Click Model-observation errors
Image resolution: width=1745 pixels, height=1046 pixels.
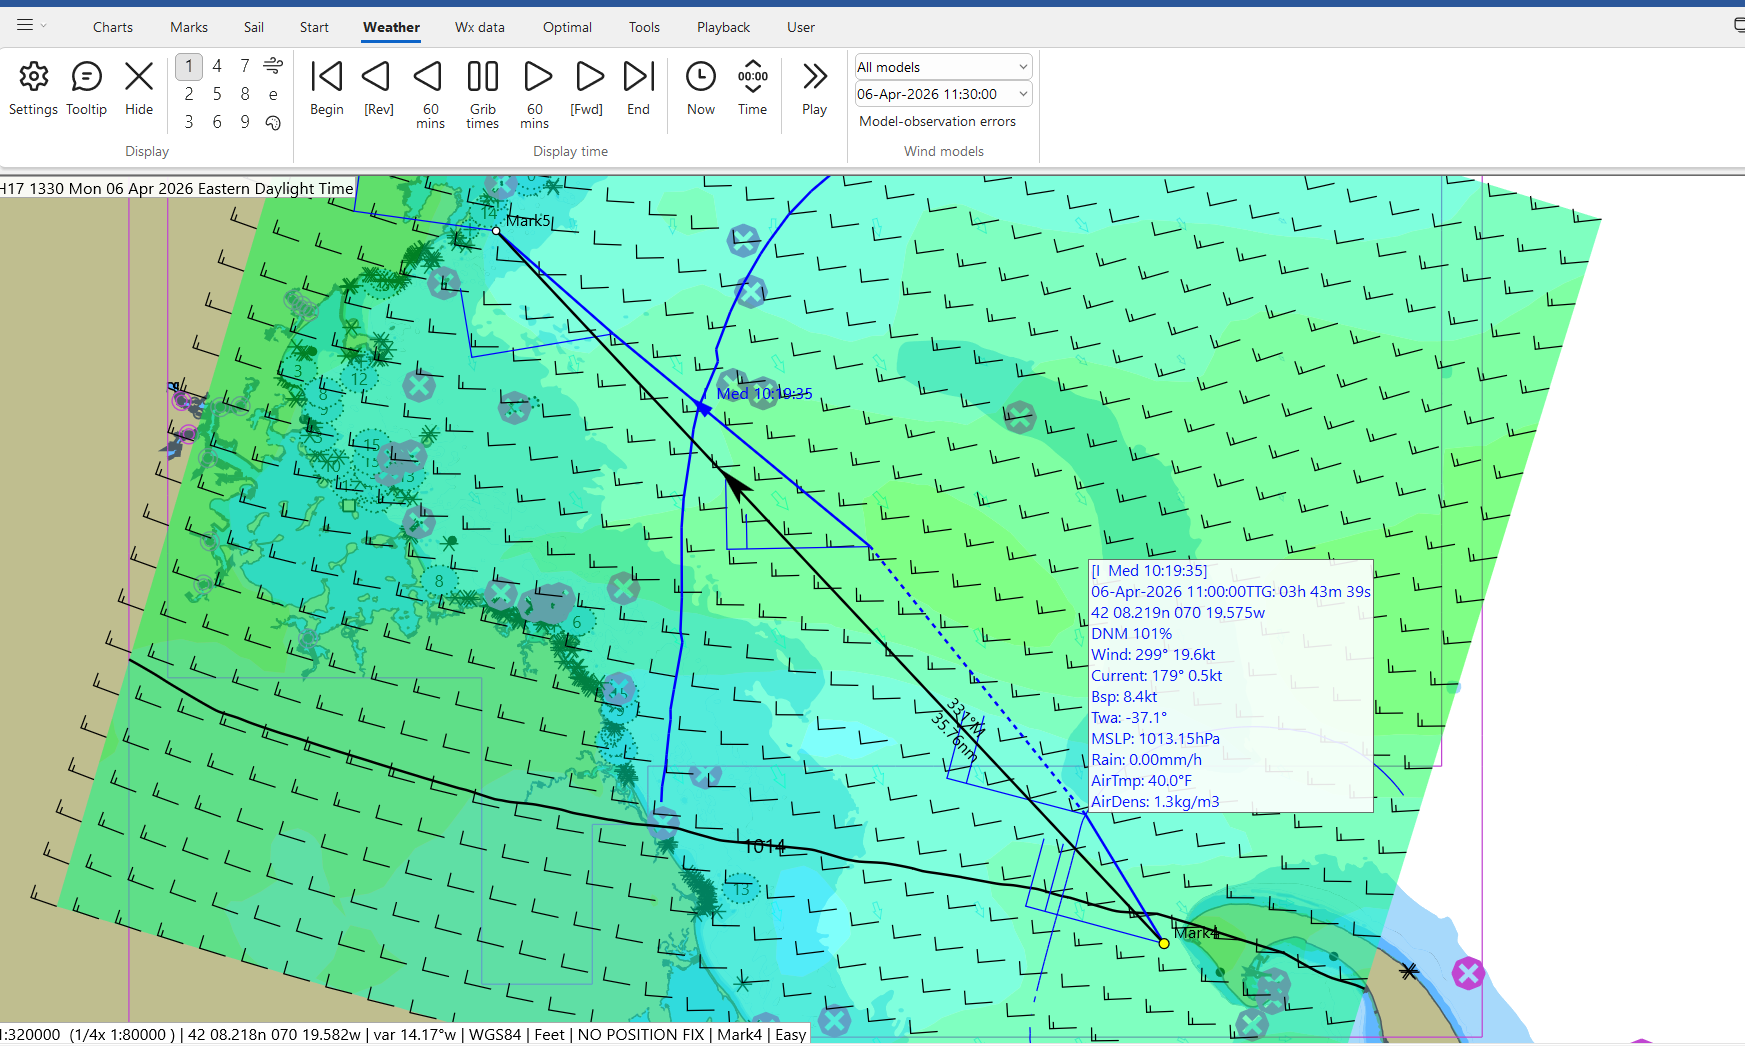[x=938, y=121]
